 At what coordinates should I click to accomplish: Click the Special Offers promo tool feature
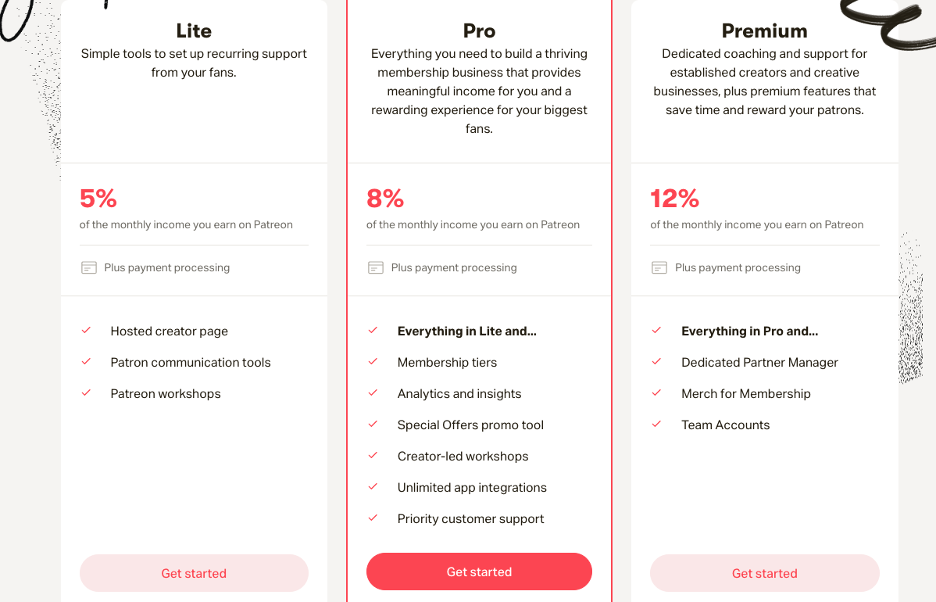click(470, 425)
